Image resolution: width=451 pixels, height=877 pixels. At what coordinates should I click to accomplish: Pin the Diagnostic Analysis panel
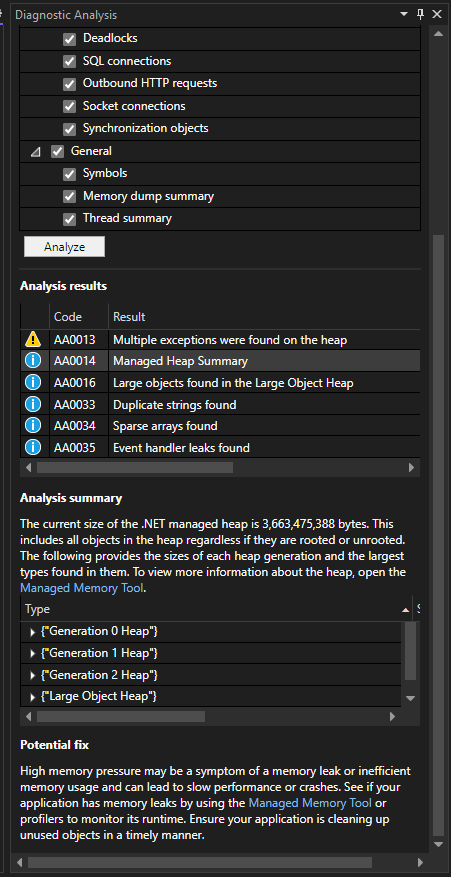pyautogui.click(x=421, y=15)
